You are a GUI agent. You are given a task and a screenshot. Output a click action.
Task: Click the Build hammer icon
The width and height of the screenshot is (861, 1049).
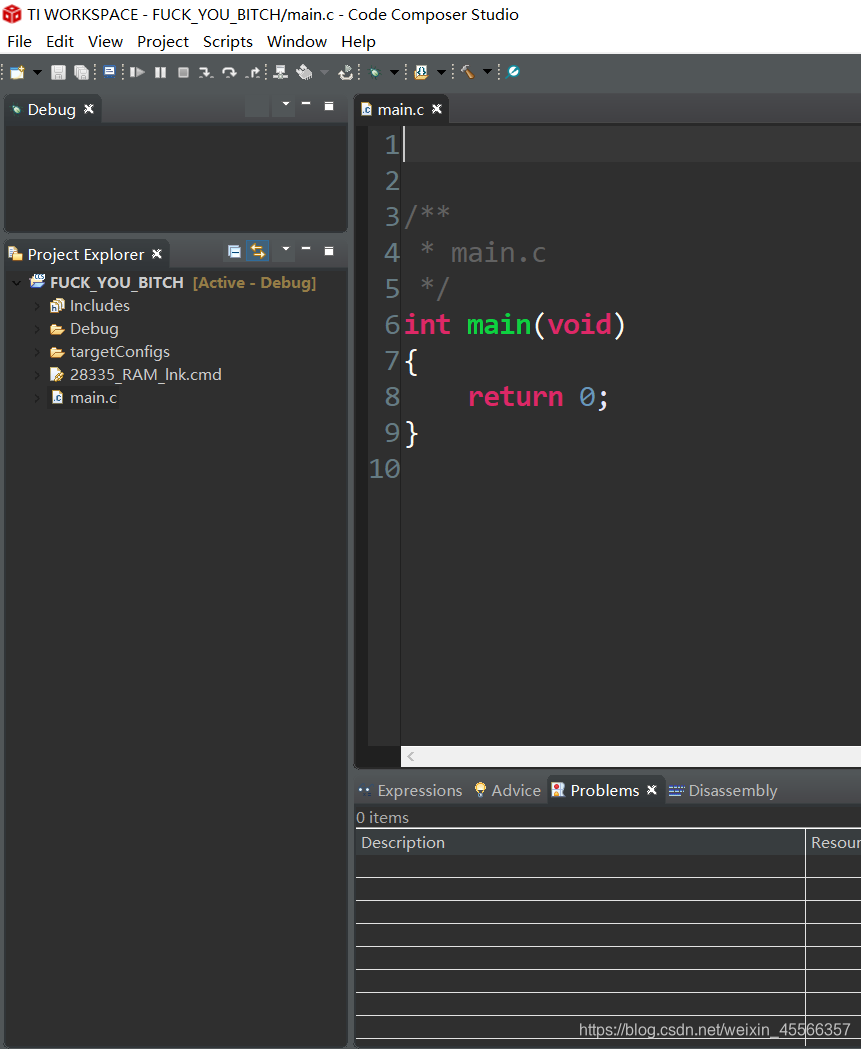[x=468, y=72]
